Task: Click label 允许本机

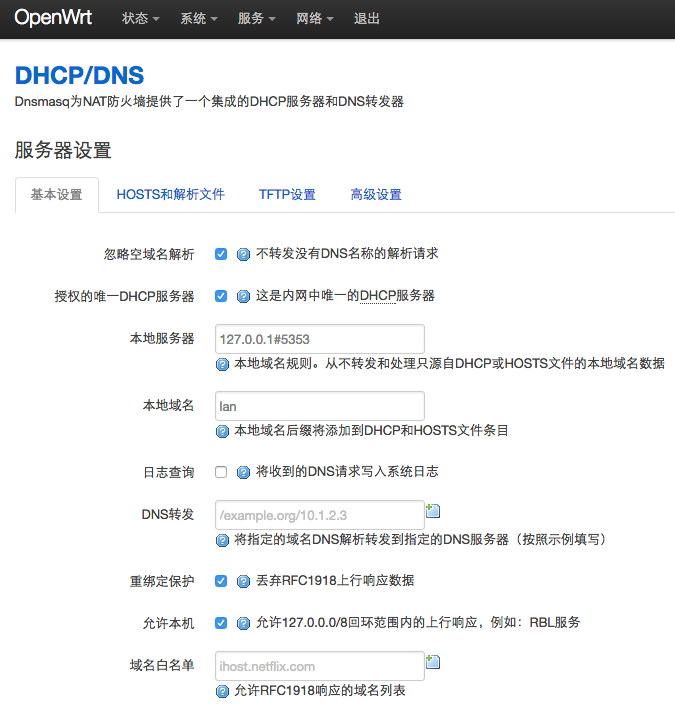Action: (169, 623)
